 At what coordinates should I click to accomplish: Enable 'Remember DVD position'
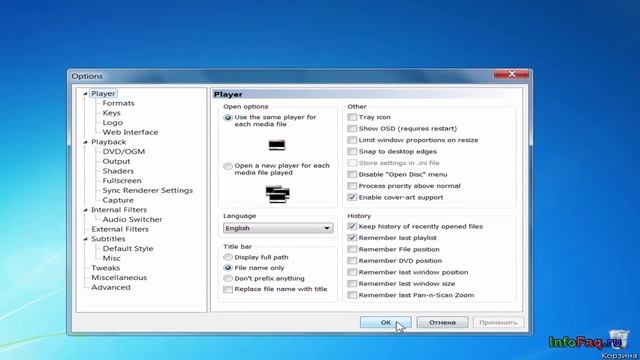tap(352, 260)
